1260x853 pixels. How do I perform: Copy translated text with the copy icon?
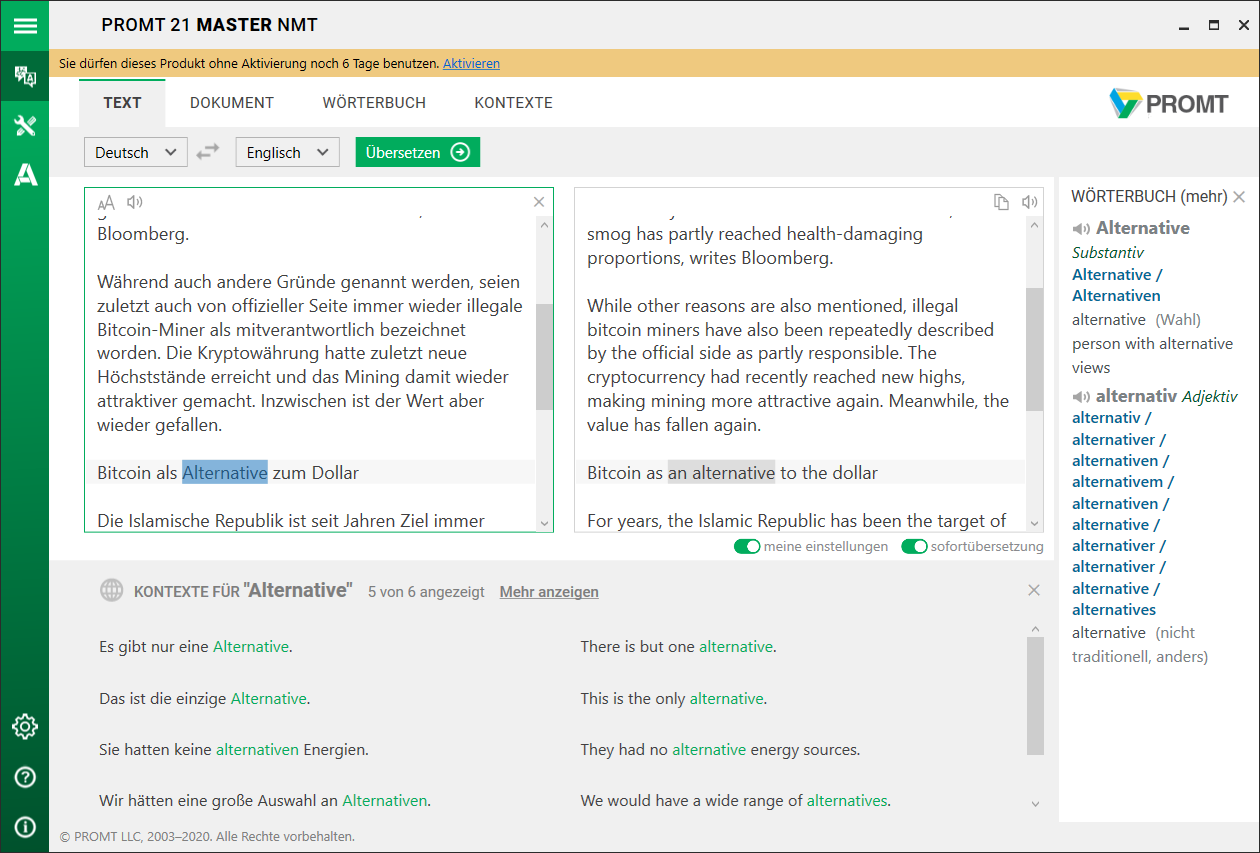[x=1001, y=203]
